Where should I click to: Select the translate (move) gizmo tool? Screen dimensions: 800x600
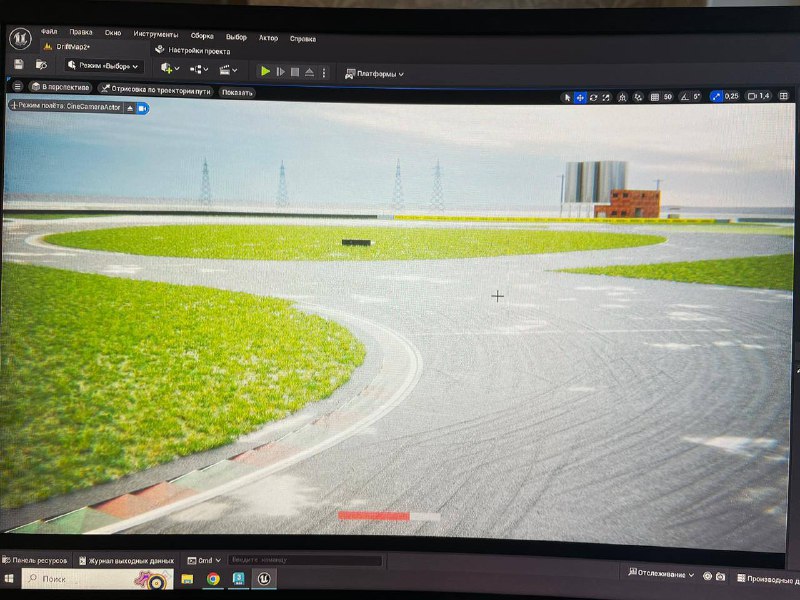click(x=580, y=97)
